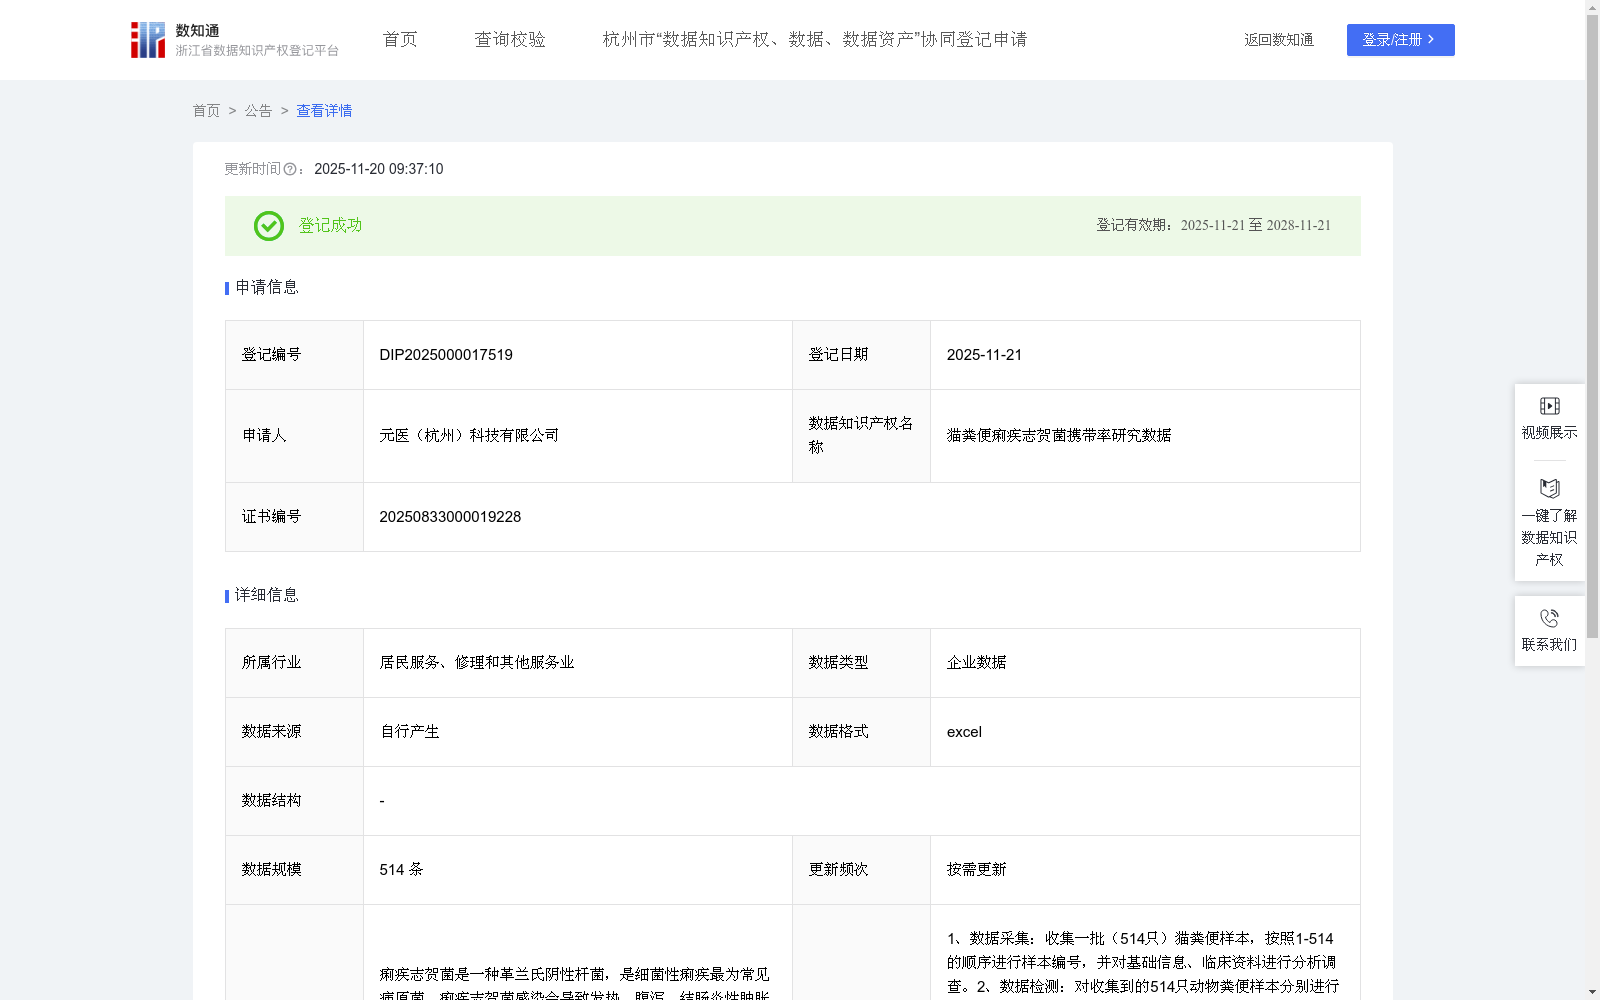The height and width of the screenshot is (1000, 1600).
Task: Select the active 查看详情 breadcrumb
Action: point(323,111)
